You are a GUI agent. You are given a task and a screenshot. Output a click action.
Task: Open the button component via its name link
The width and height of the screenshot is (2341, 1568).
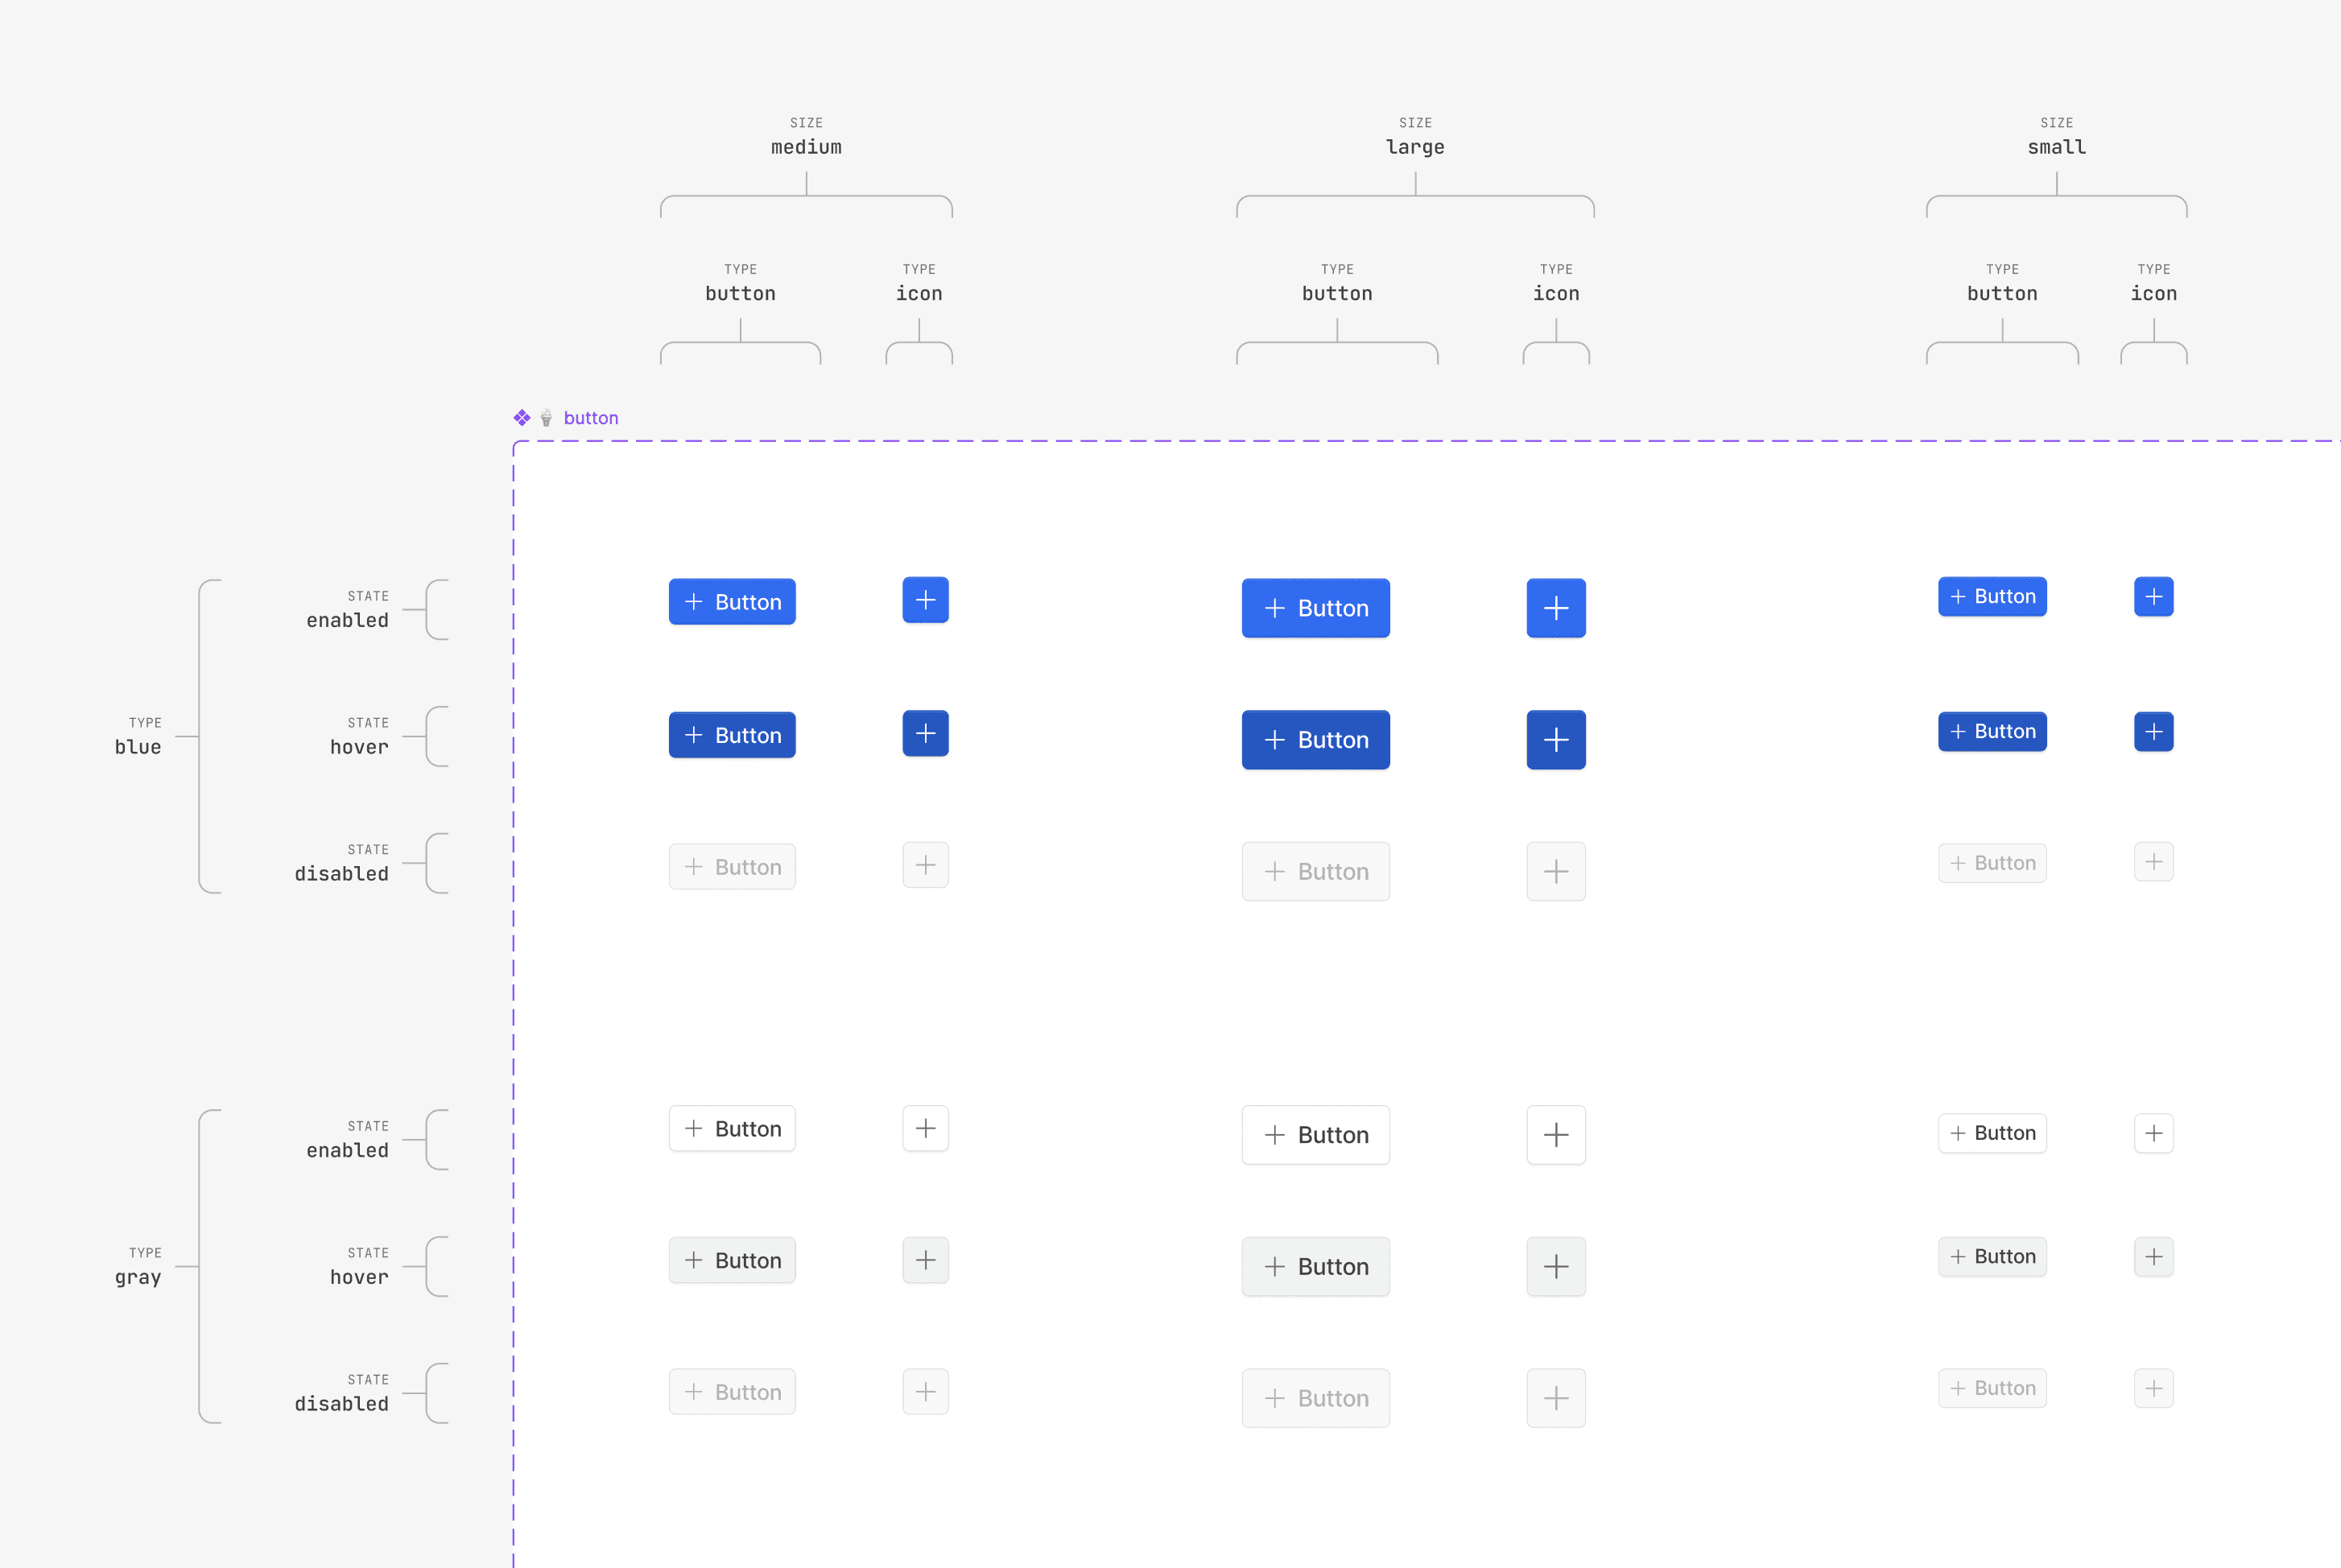591,418
